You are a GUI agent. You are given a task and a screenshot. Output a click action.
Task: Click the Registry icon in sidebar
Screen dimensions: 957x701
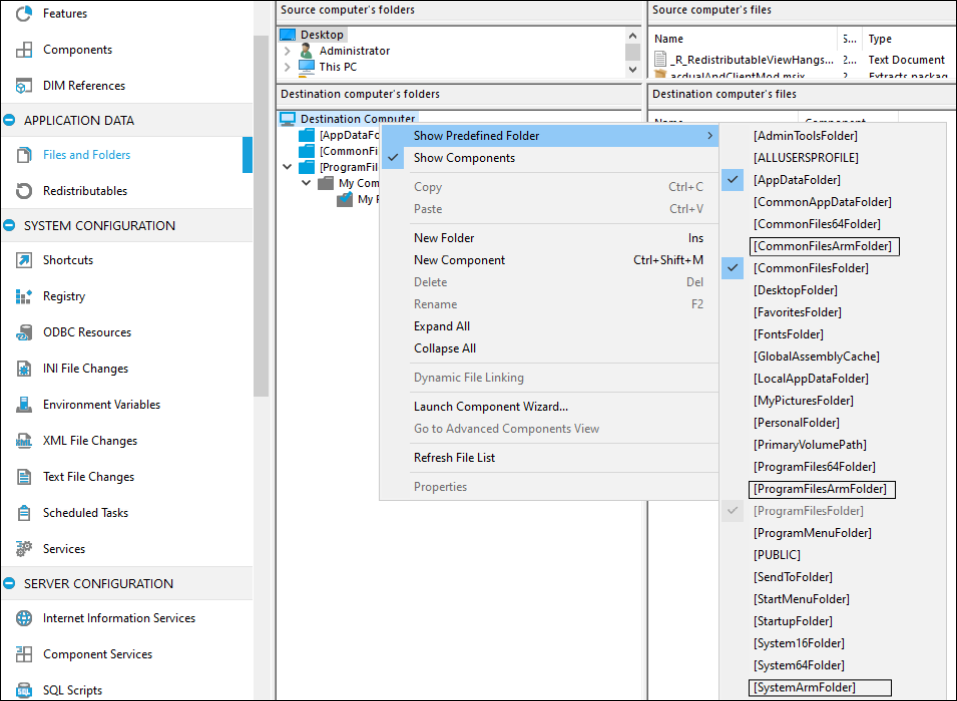(x=24, y=296)
